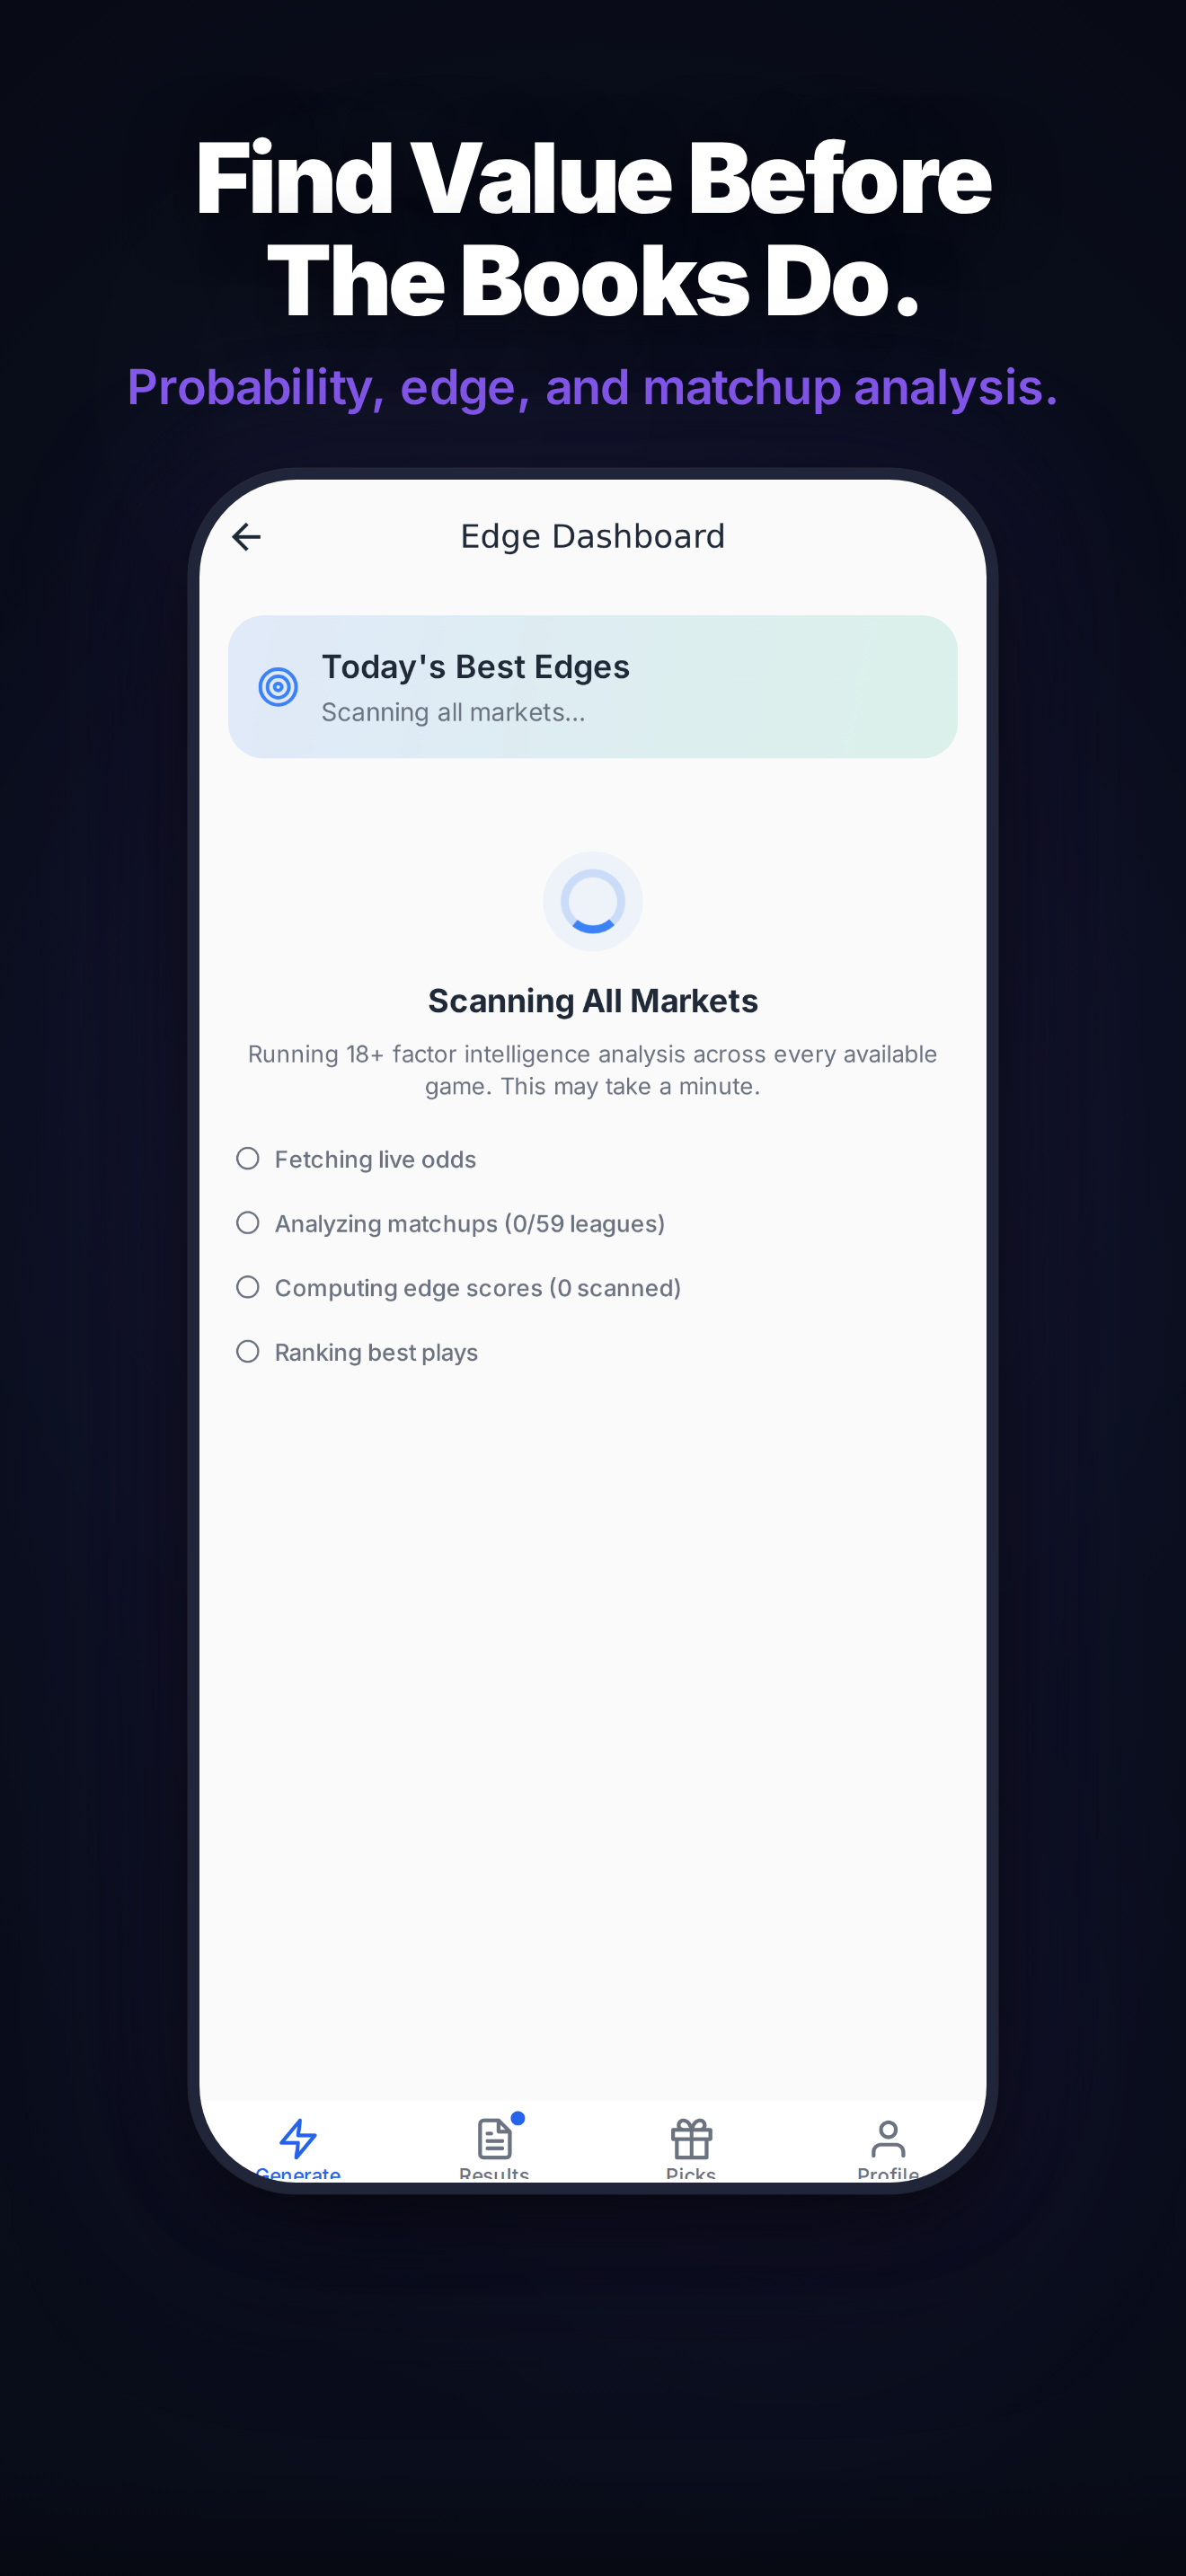Select the Fetching live odds circle
Image resolution: width=1186 pixels, height=2576 pixels.
tap(248, 1158)
